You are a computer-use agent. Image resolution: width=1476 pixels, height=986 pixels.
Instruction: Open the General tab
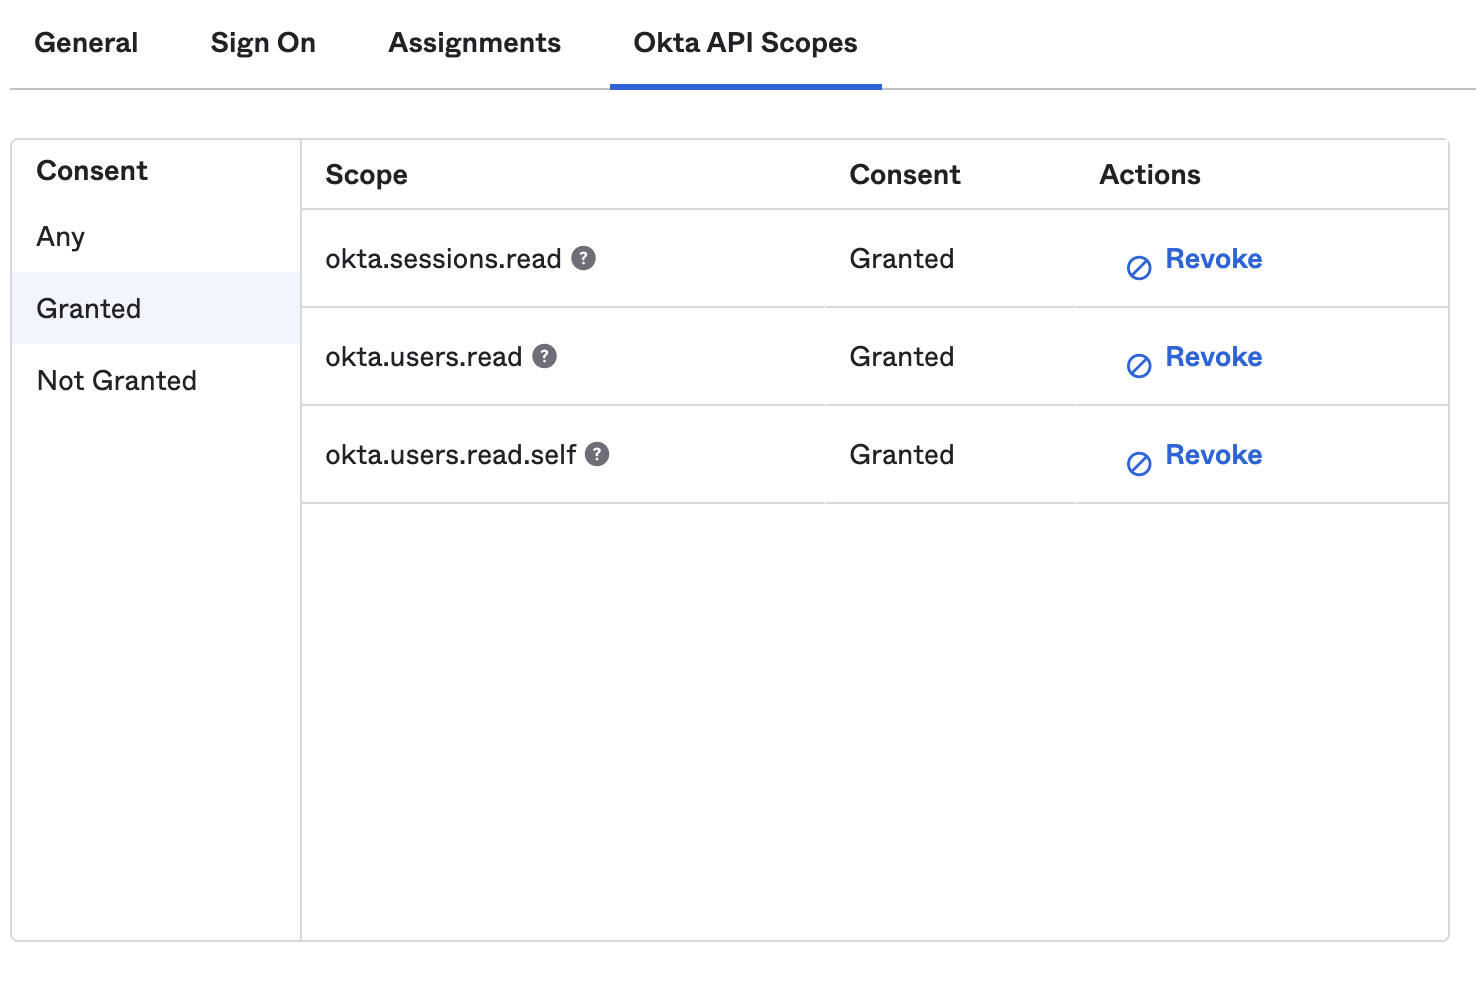[x=86, y=43]
